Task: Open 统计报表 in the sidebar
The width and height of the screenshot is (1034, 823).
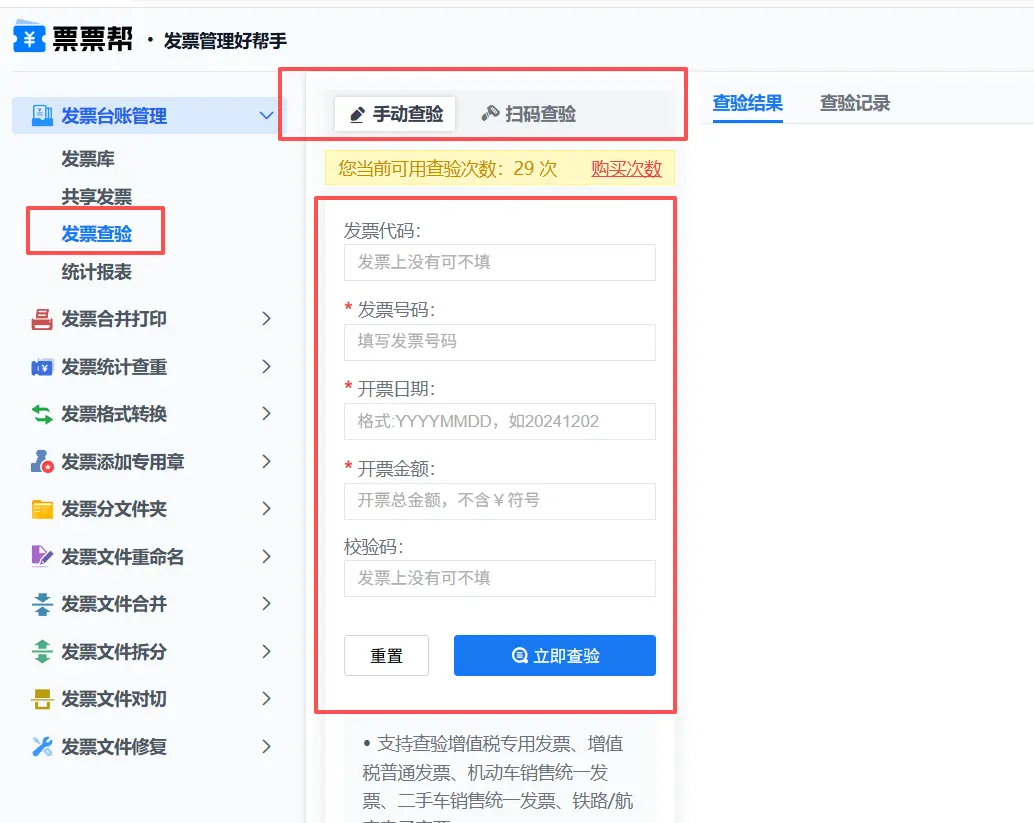Action: point(96,272)
